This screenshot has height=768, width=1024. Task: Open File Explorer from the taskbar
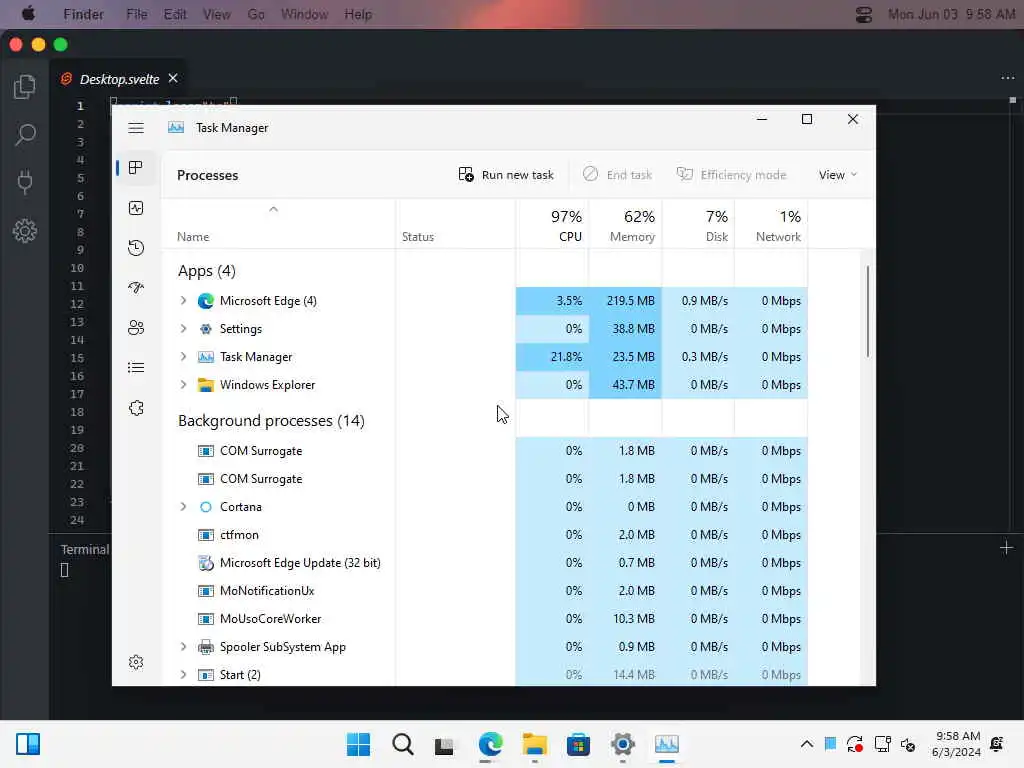coord(534,744)
